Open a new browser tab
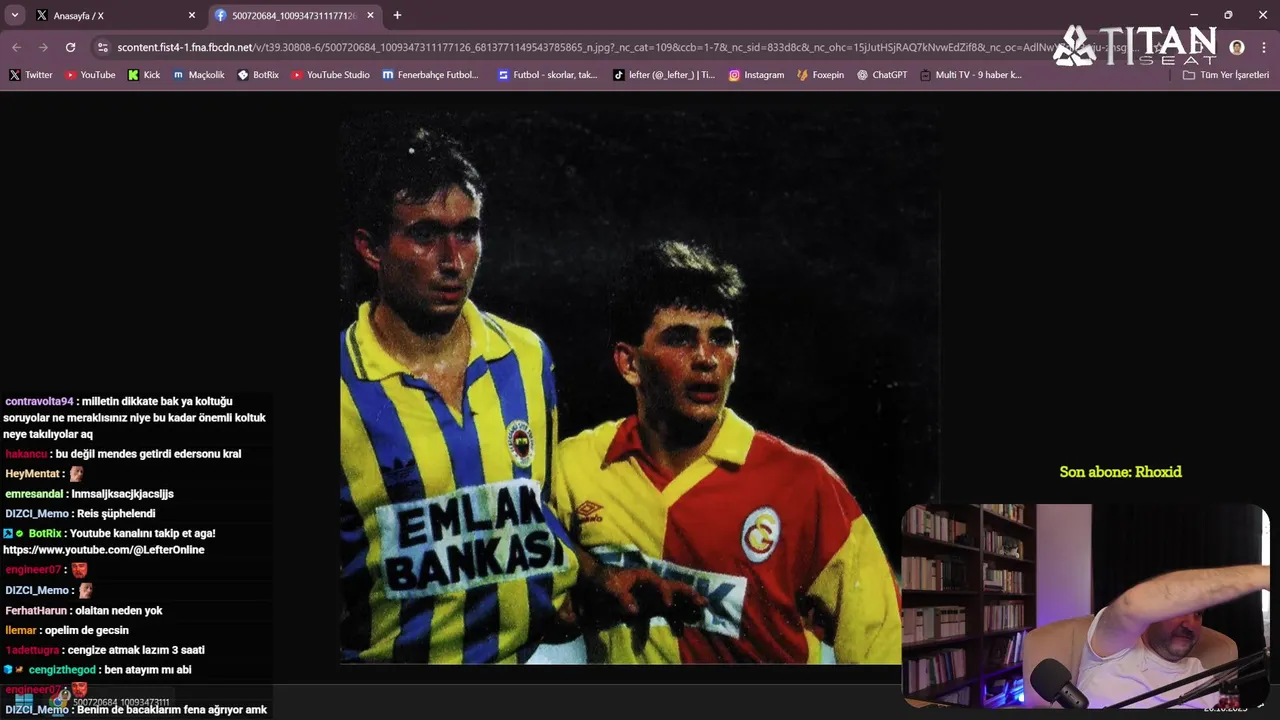 pos(397,15)
